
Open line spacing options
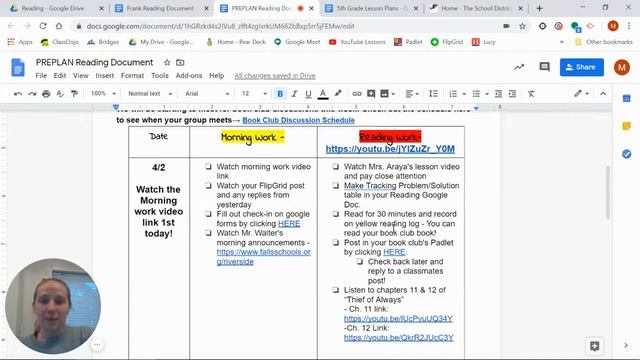(x=433, y=94)
